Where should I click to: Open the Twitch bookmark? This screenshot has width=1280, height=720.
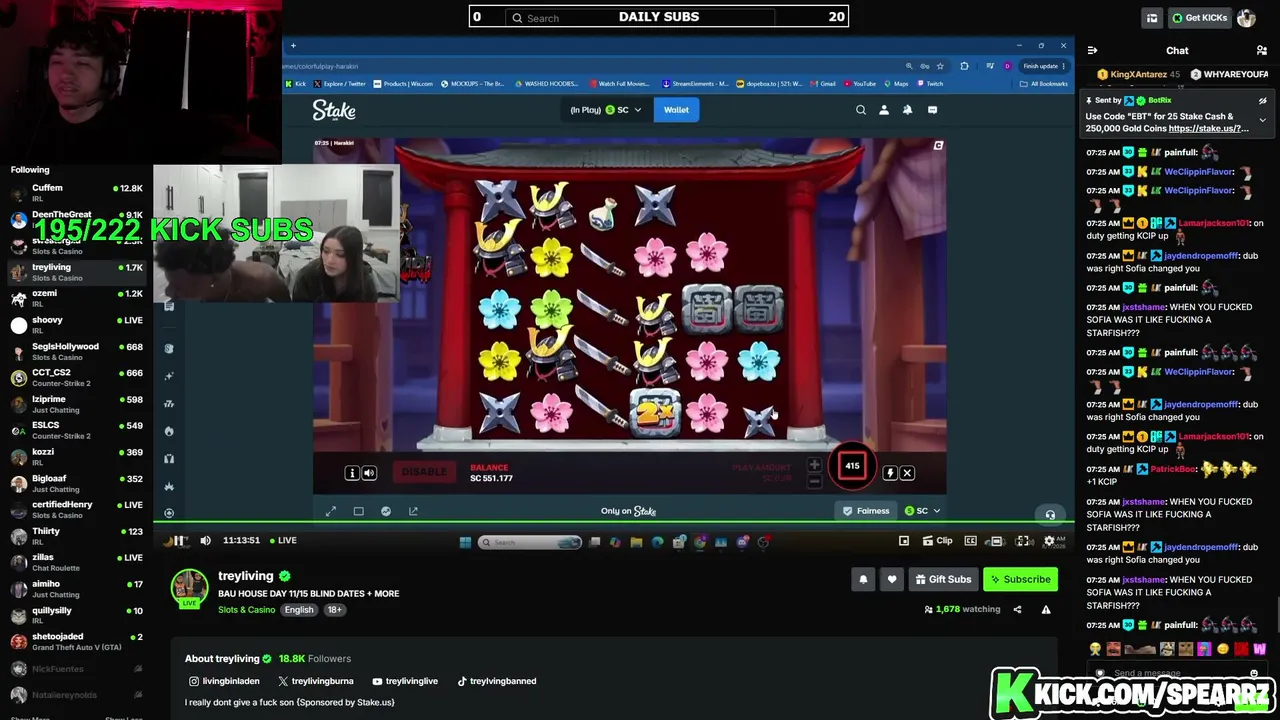(x=930, y=84)
